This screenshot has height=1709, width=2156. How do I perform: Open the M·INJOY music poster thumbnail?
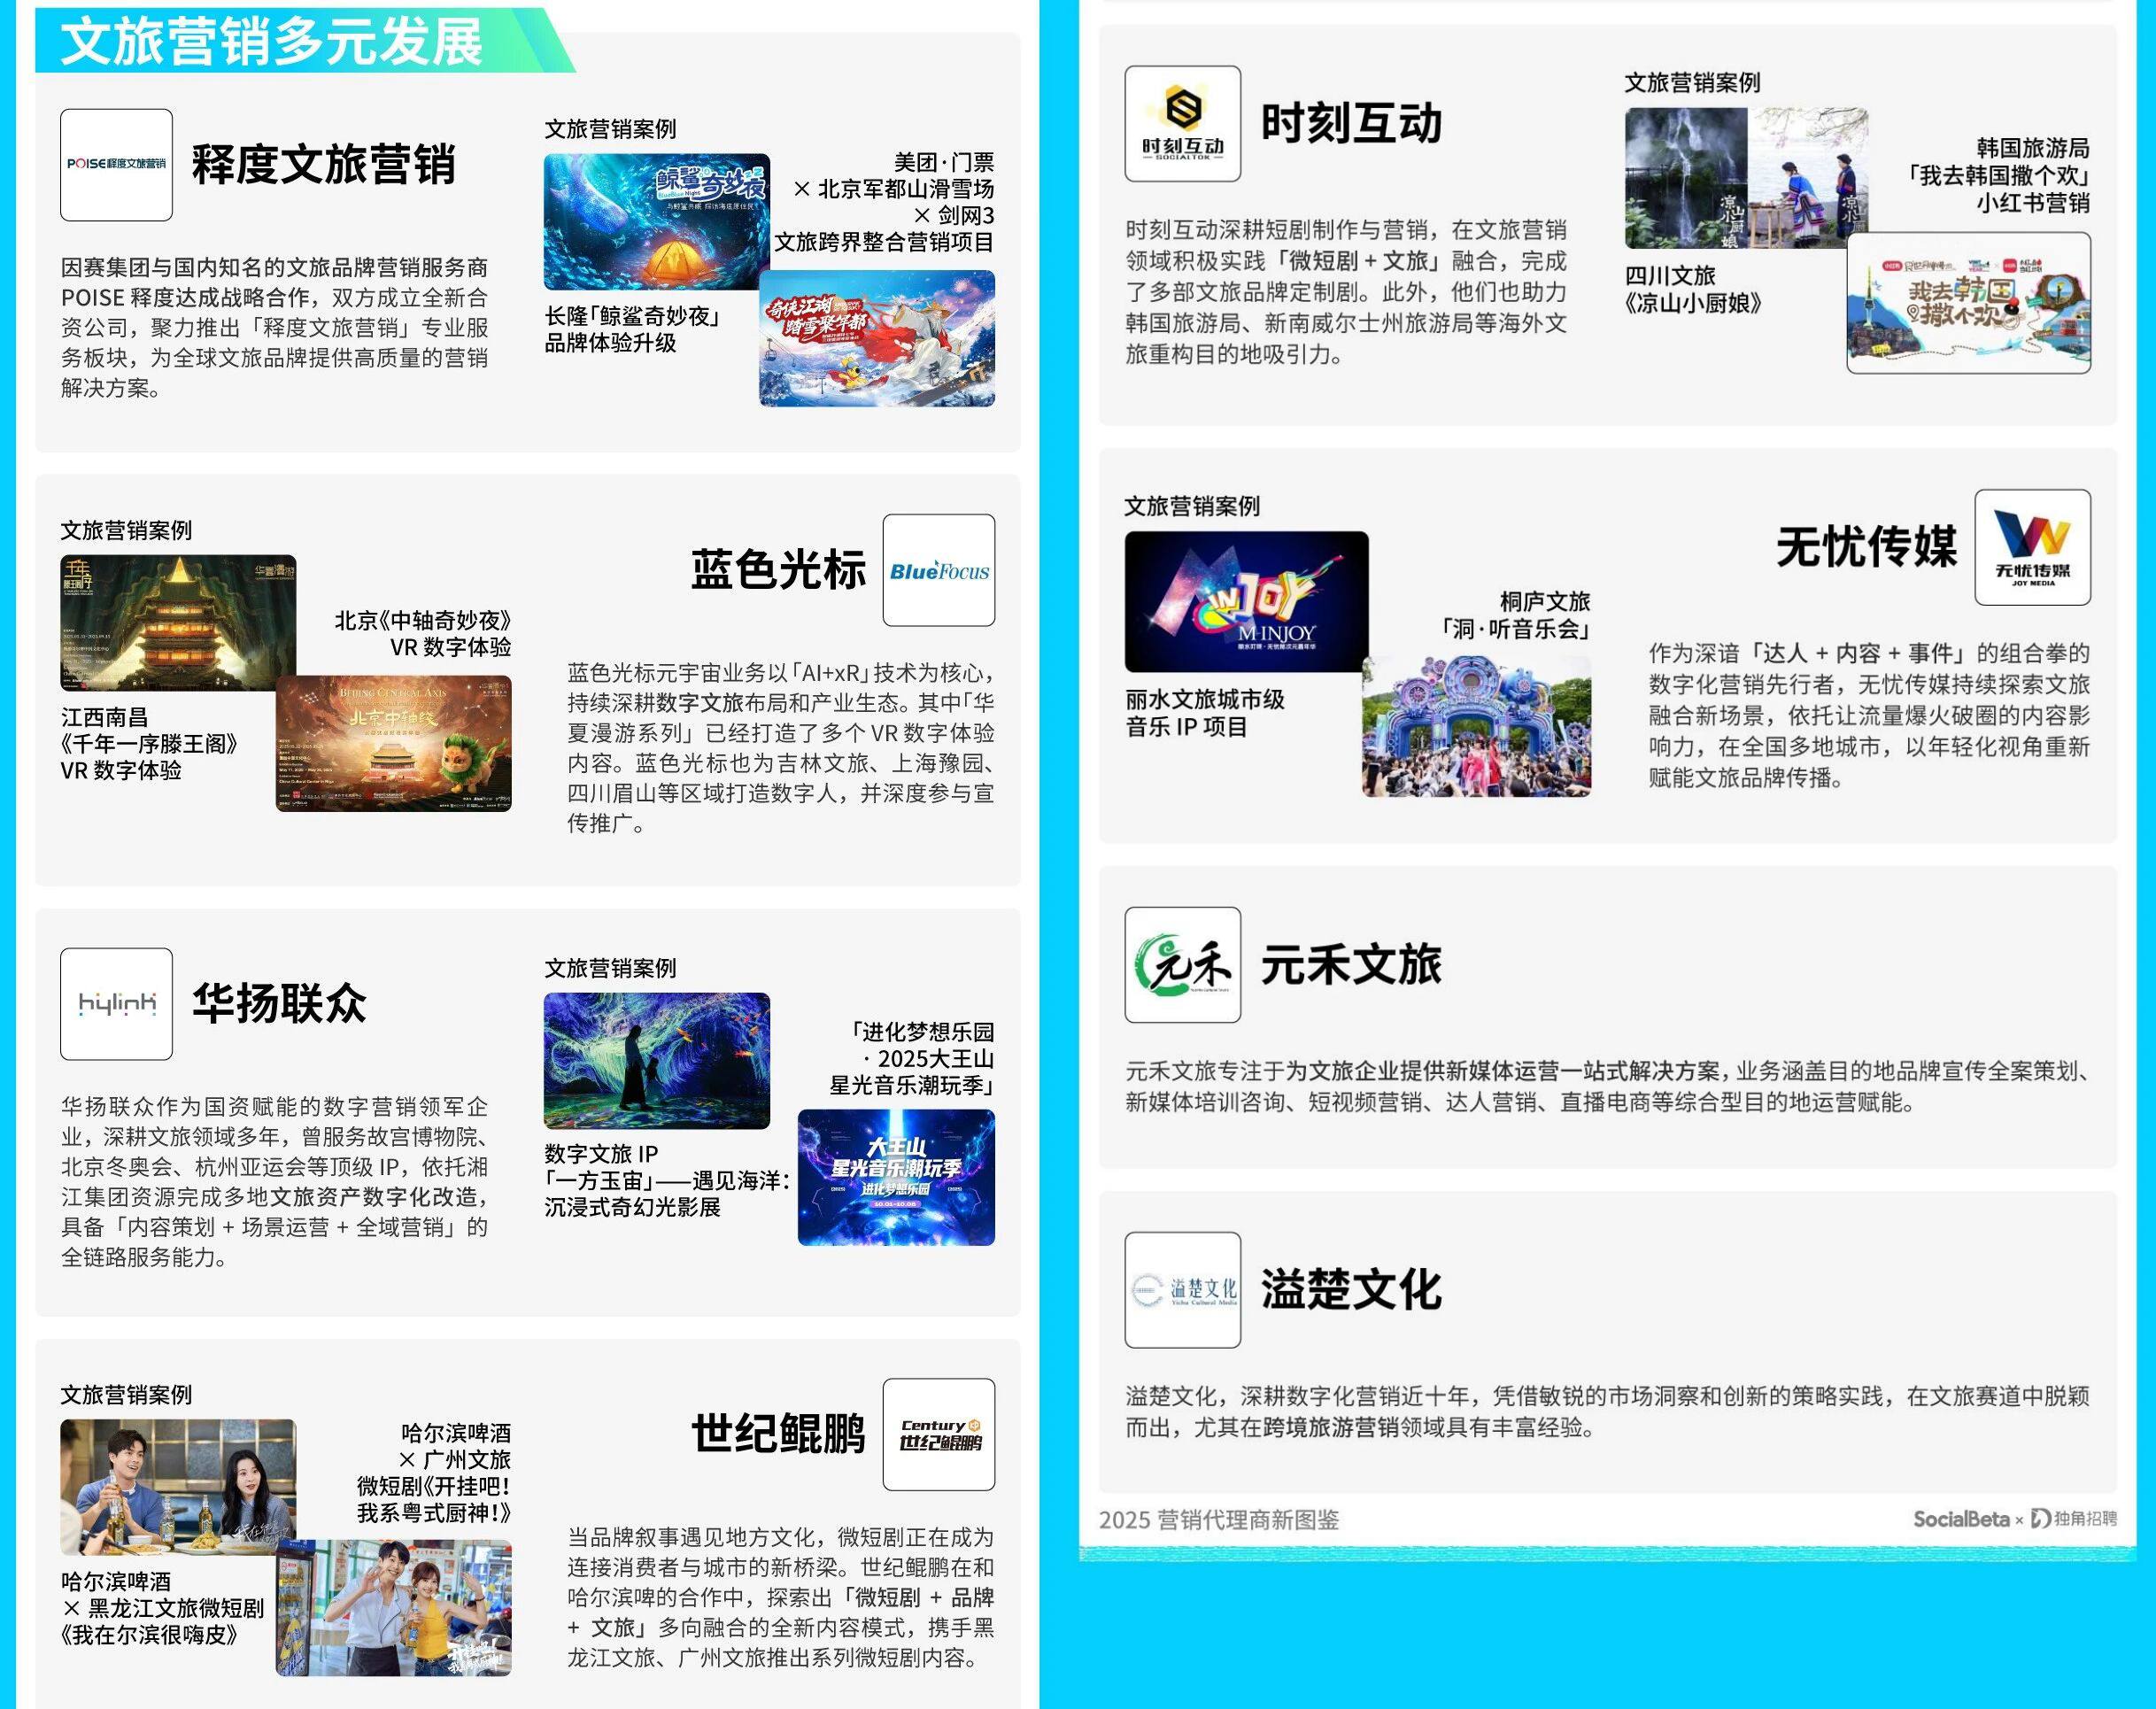tap(1246, 601)
